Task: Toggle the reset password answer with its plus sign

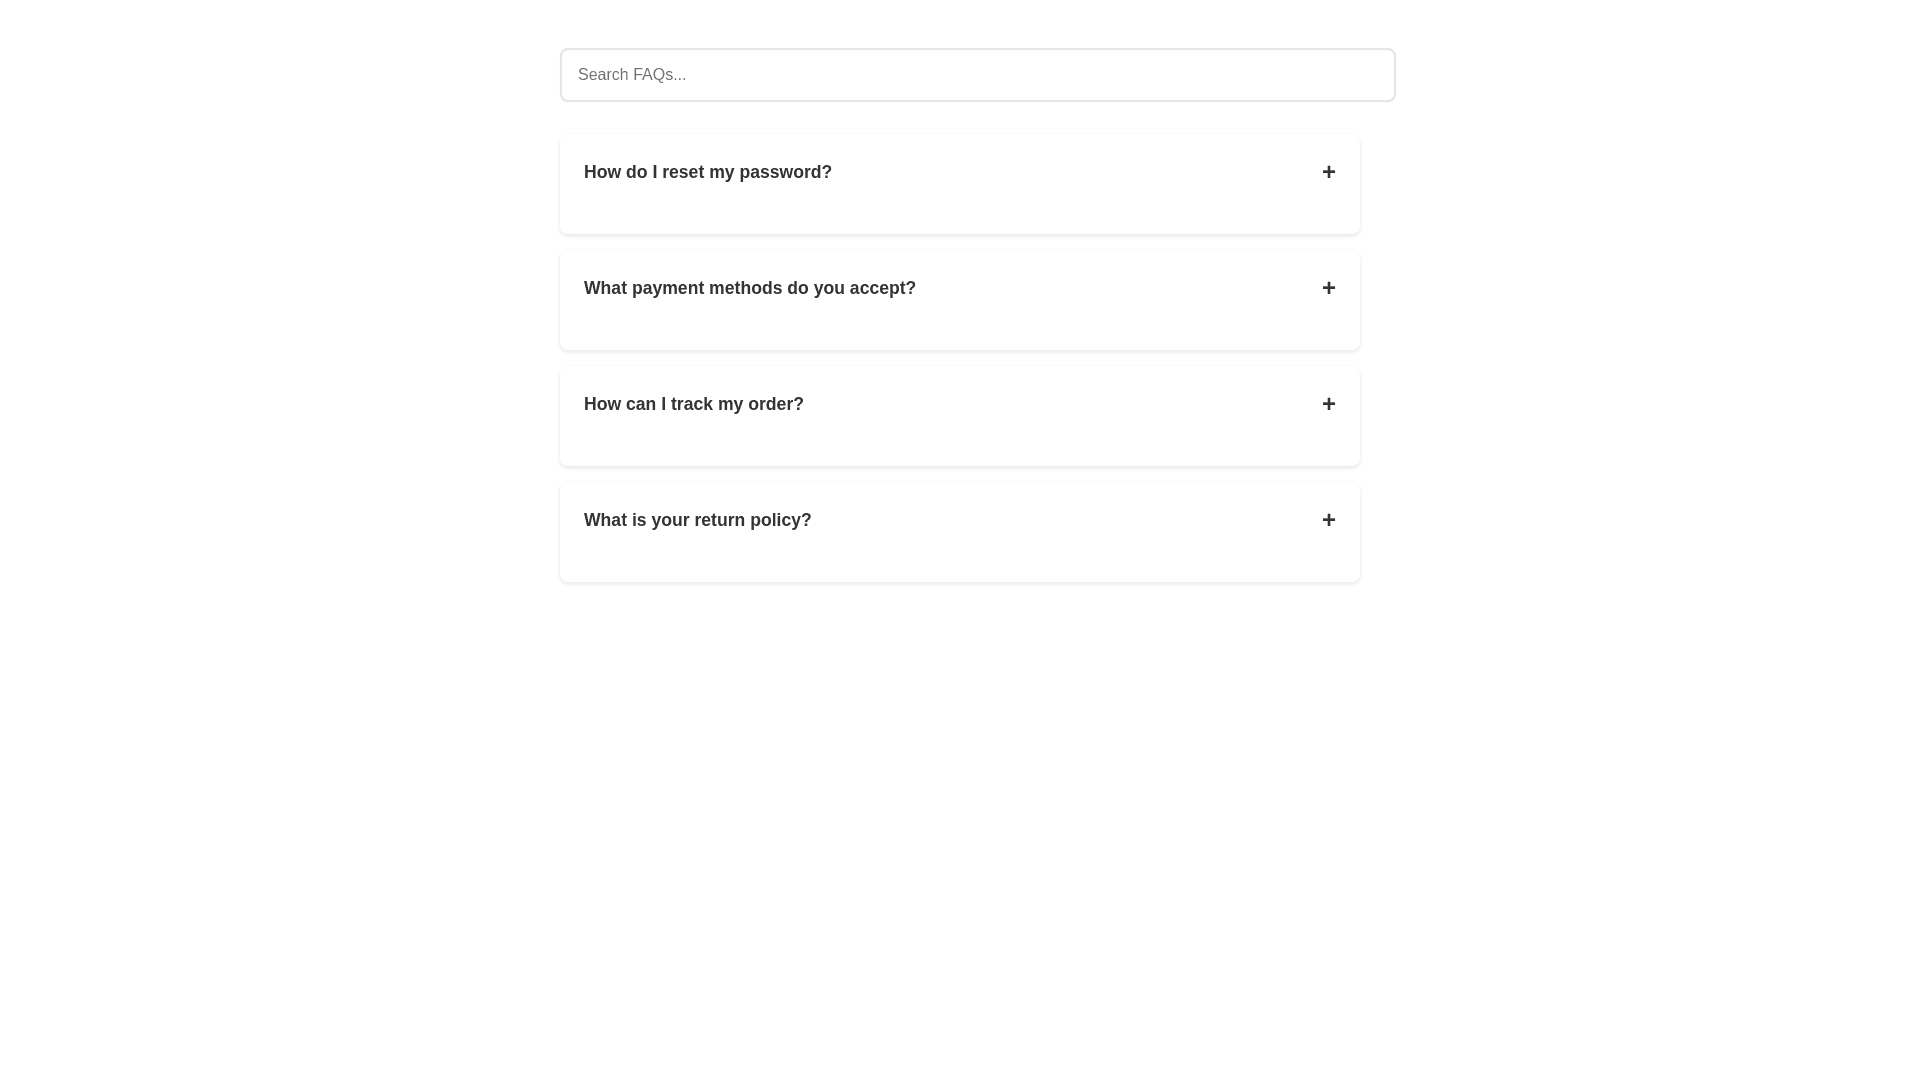Action: pyautogui.click(x=1328, y=172)
